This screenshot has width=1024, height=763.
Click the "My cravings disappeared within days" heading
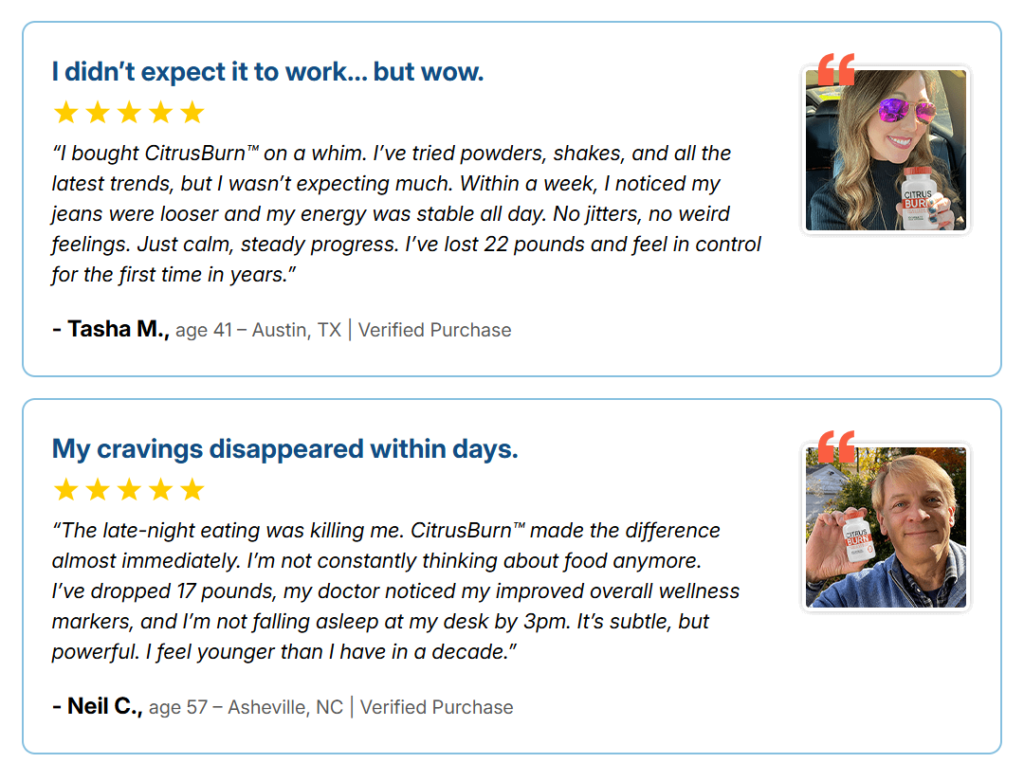(285, 449)
